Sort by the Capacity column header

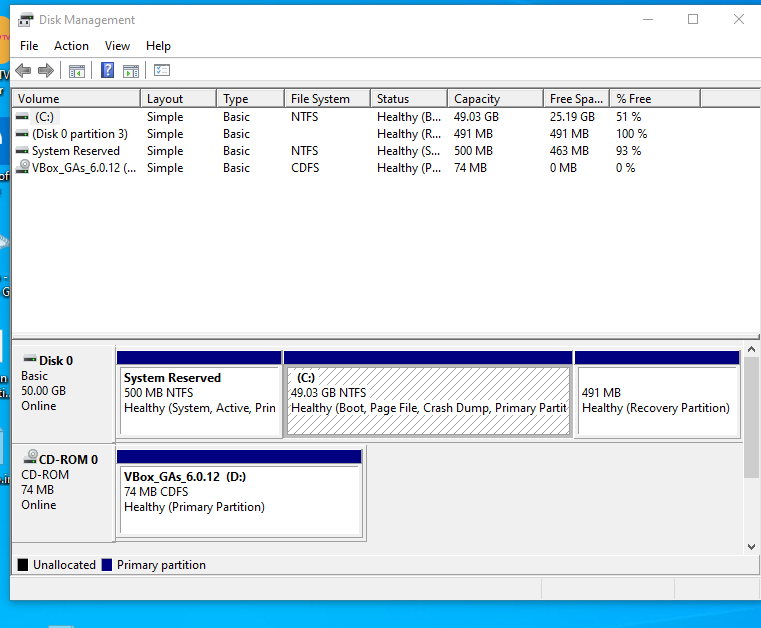(496, 99)
